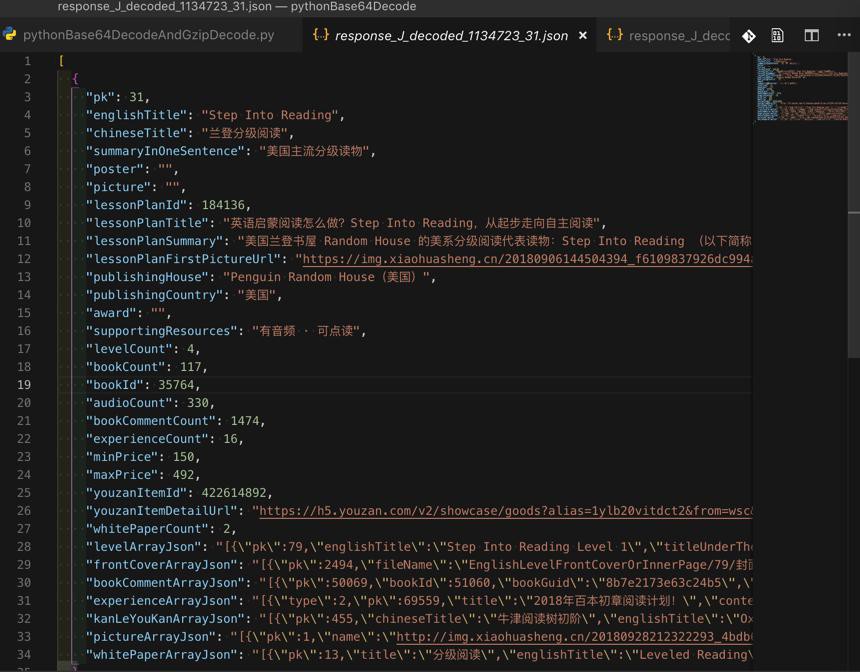Split the editor to the right
The height and width of the screenshot is (672, 860).
coord(812,36)
